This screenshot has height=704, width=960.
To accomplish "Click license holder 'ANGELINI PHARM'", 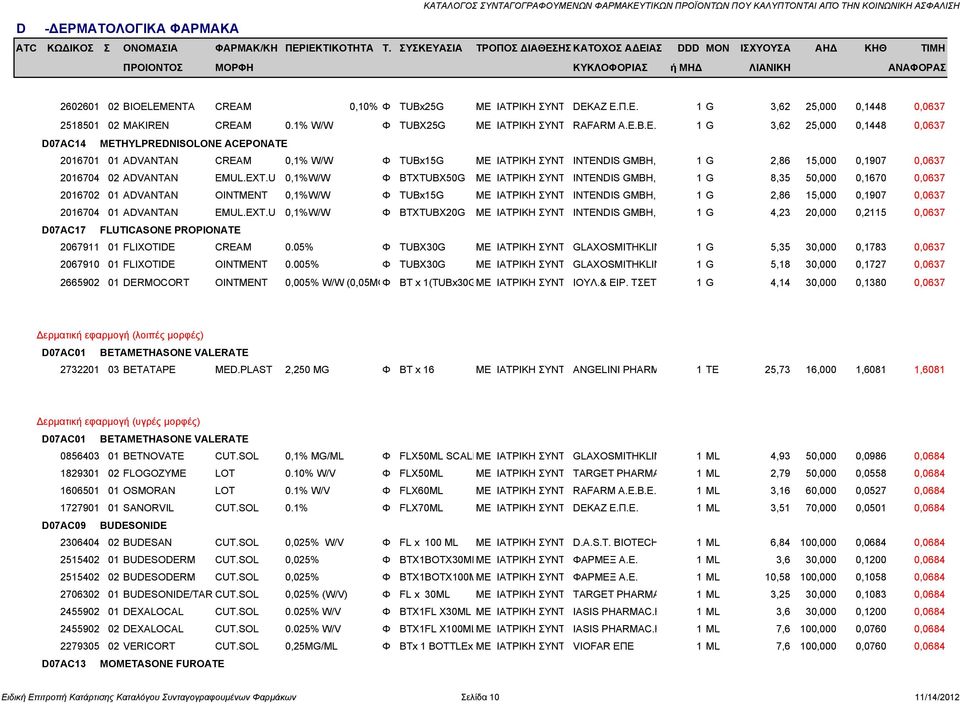I will click(x=615, y=370).
